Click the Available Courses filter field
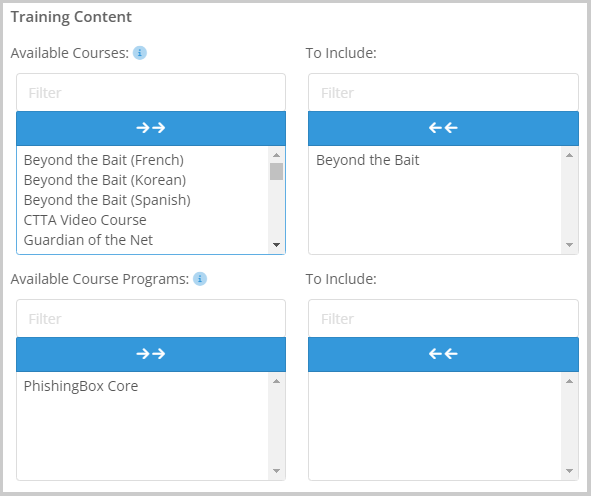This screenshot has height=496, width=591. (x=151, y=93)
